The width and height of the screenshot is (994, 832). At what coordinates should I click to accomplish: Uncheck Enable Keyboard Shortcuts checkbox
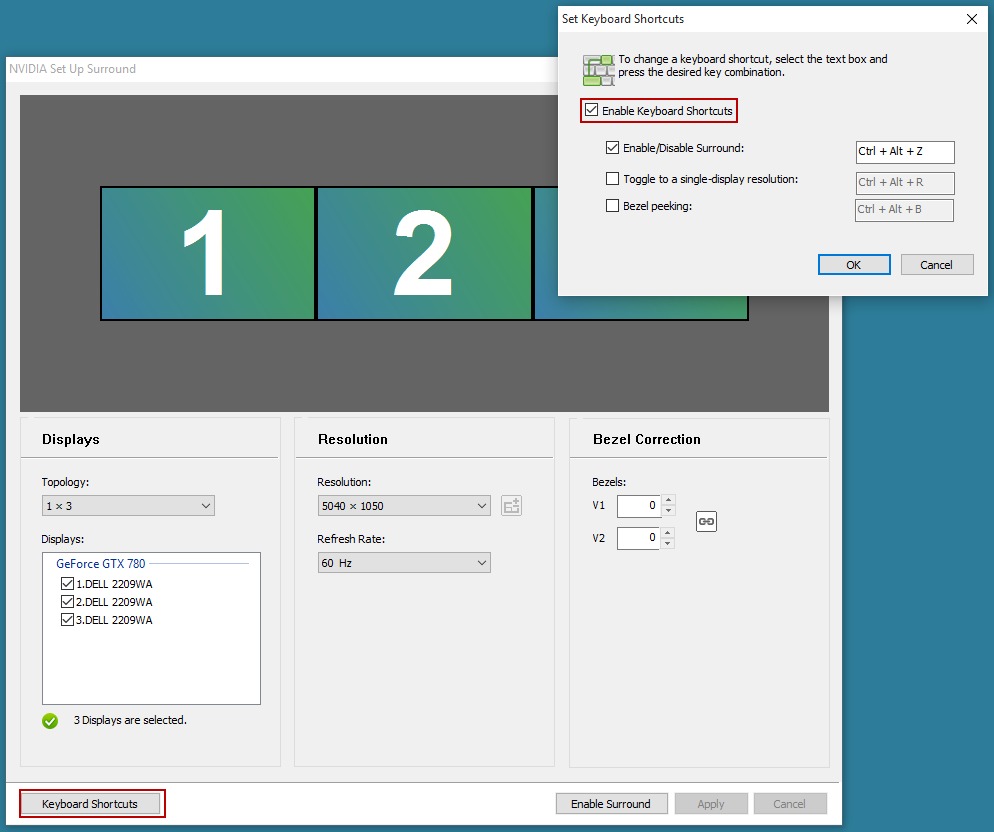coord(592,110)
